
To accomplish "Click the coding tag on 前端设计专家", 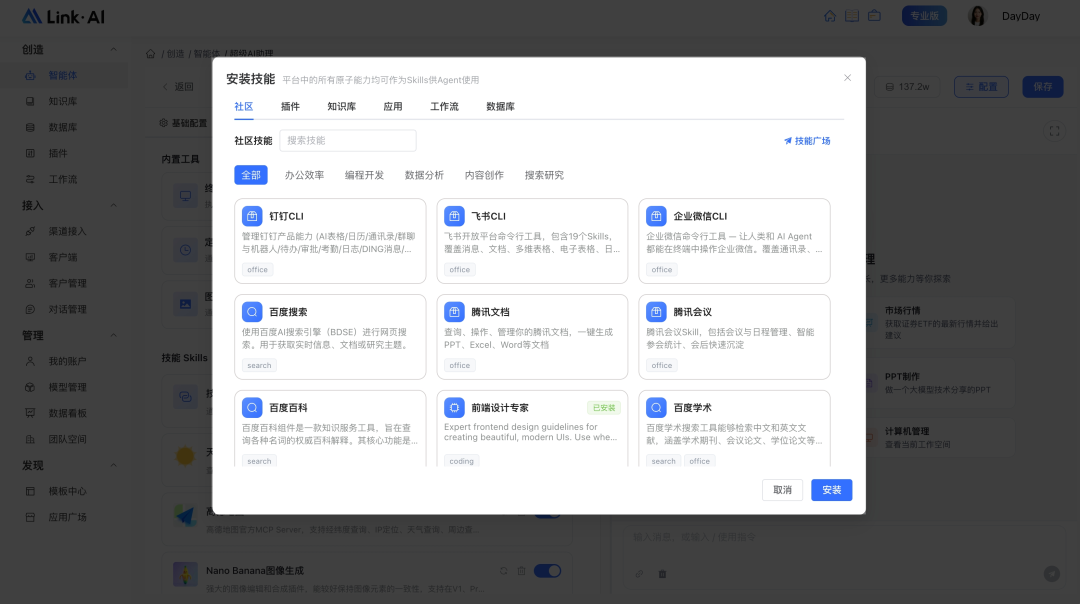I will (461, 461).
